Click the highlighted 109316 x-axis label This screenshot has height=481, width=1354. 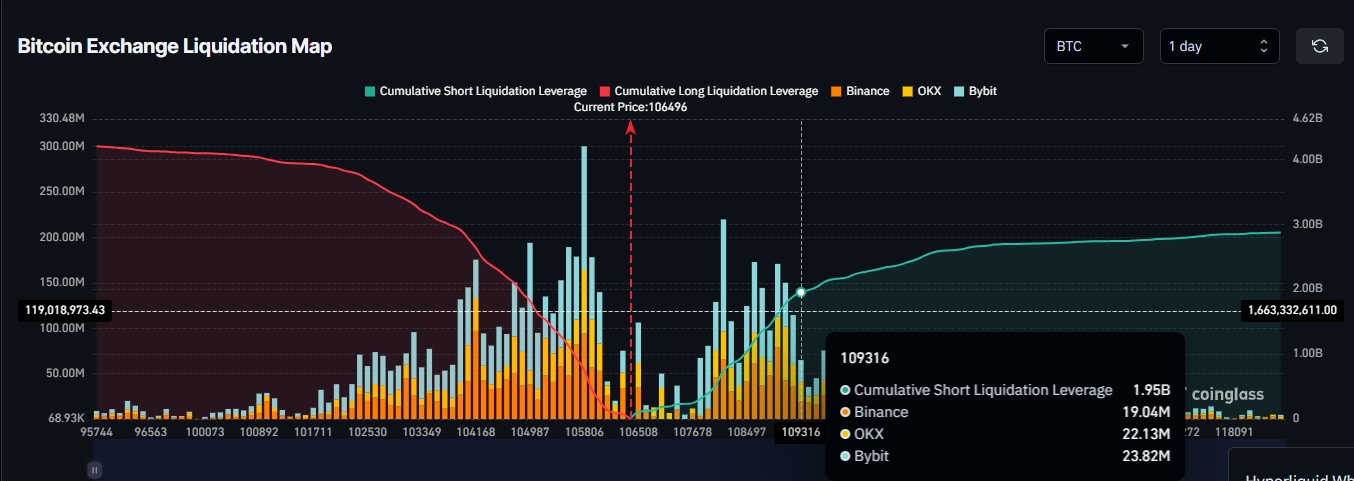pyautogui.click(x=801, y=432)
